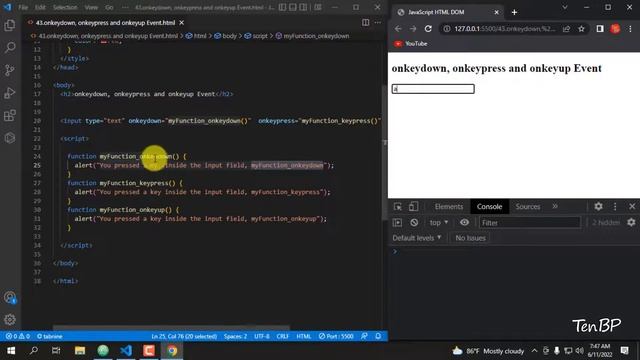
Task: Open the Selection menu
Action: pyautogui.click(x=64, y=7)
